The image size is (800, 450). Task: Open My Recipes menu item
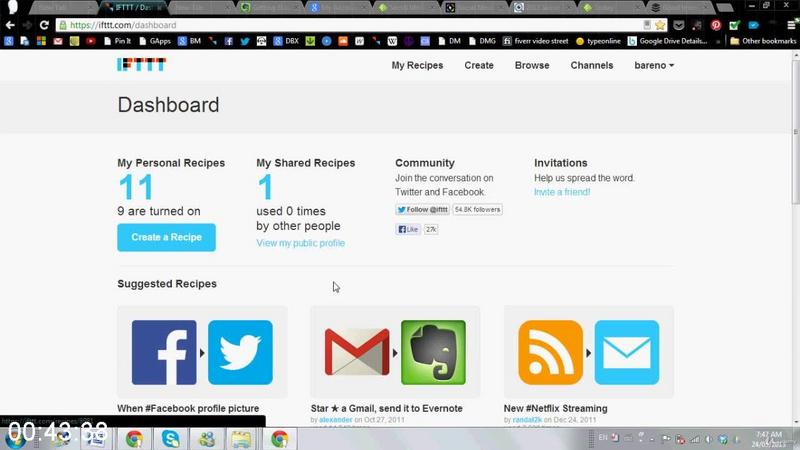click(417, 65)
